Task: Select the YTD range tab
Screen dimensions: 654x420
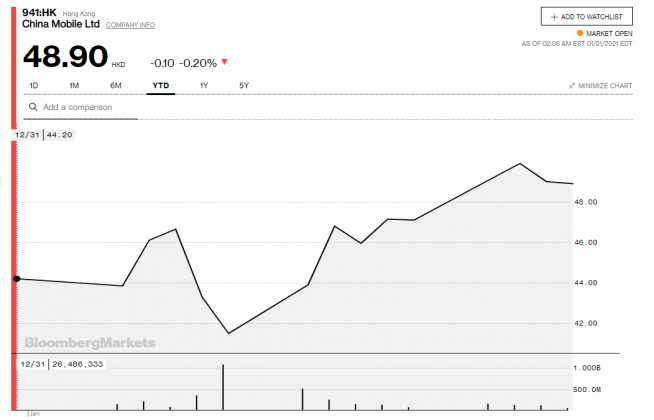Action: [x=160, y=85]
